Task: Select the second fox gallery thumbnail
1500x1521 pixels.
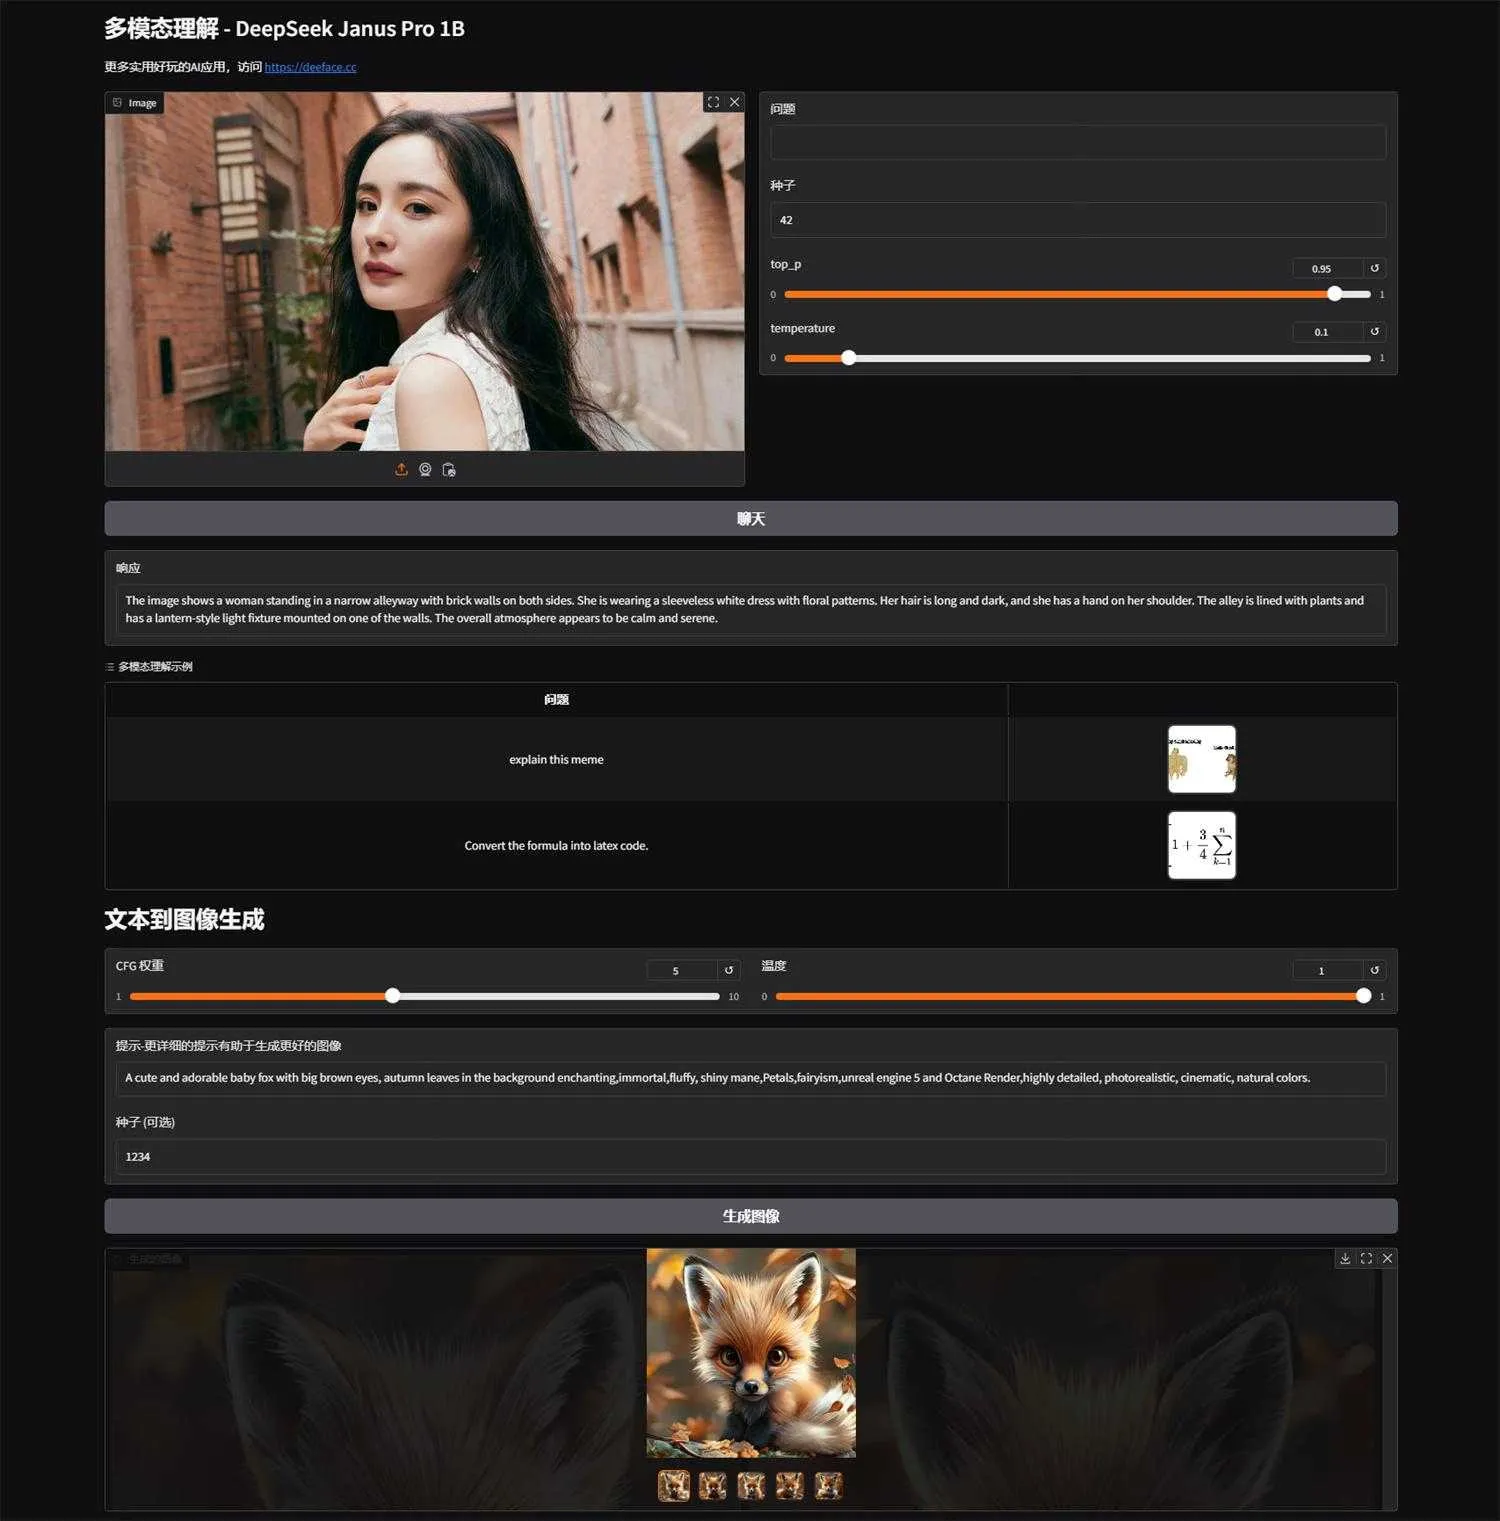Action: (712, 1486)
